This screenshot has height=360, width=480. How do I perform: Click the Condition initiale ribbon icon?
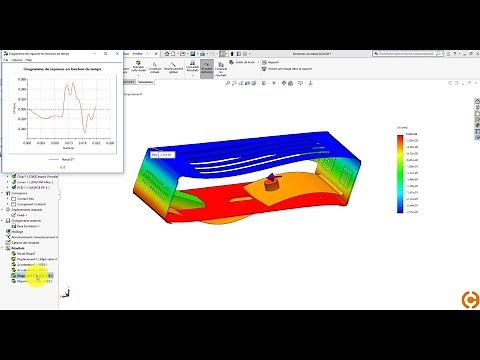(155, 67)
